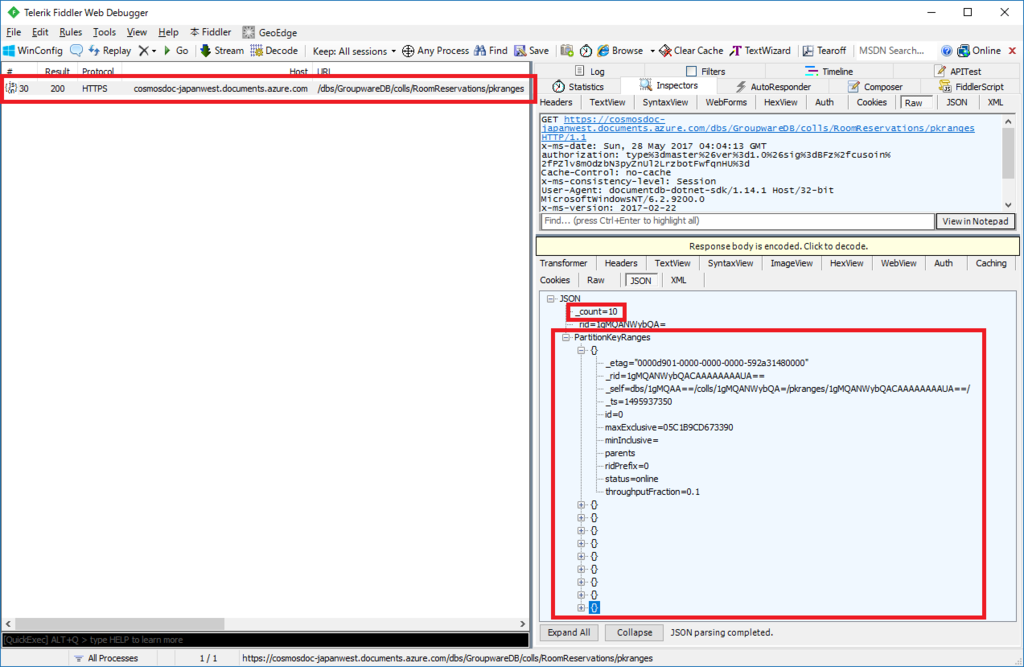This screenshot has height=667, width=1024.
Task: Open Find sessions tool
Action: click(491, 51)
